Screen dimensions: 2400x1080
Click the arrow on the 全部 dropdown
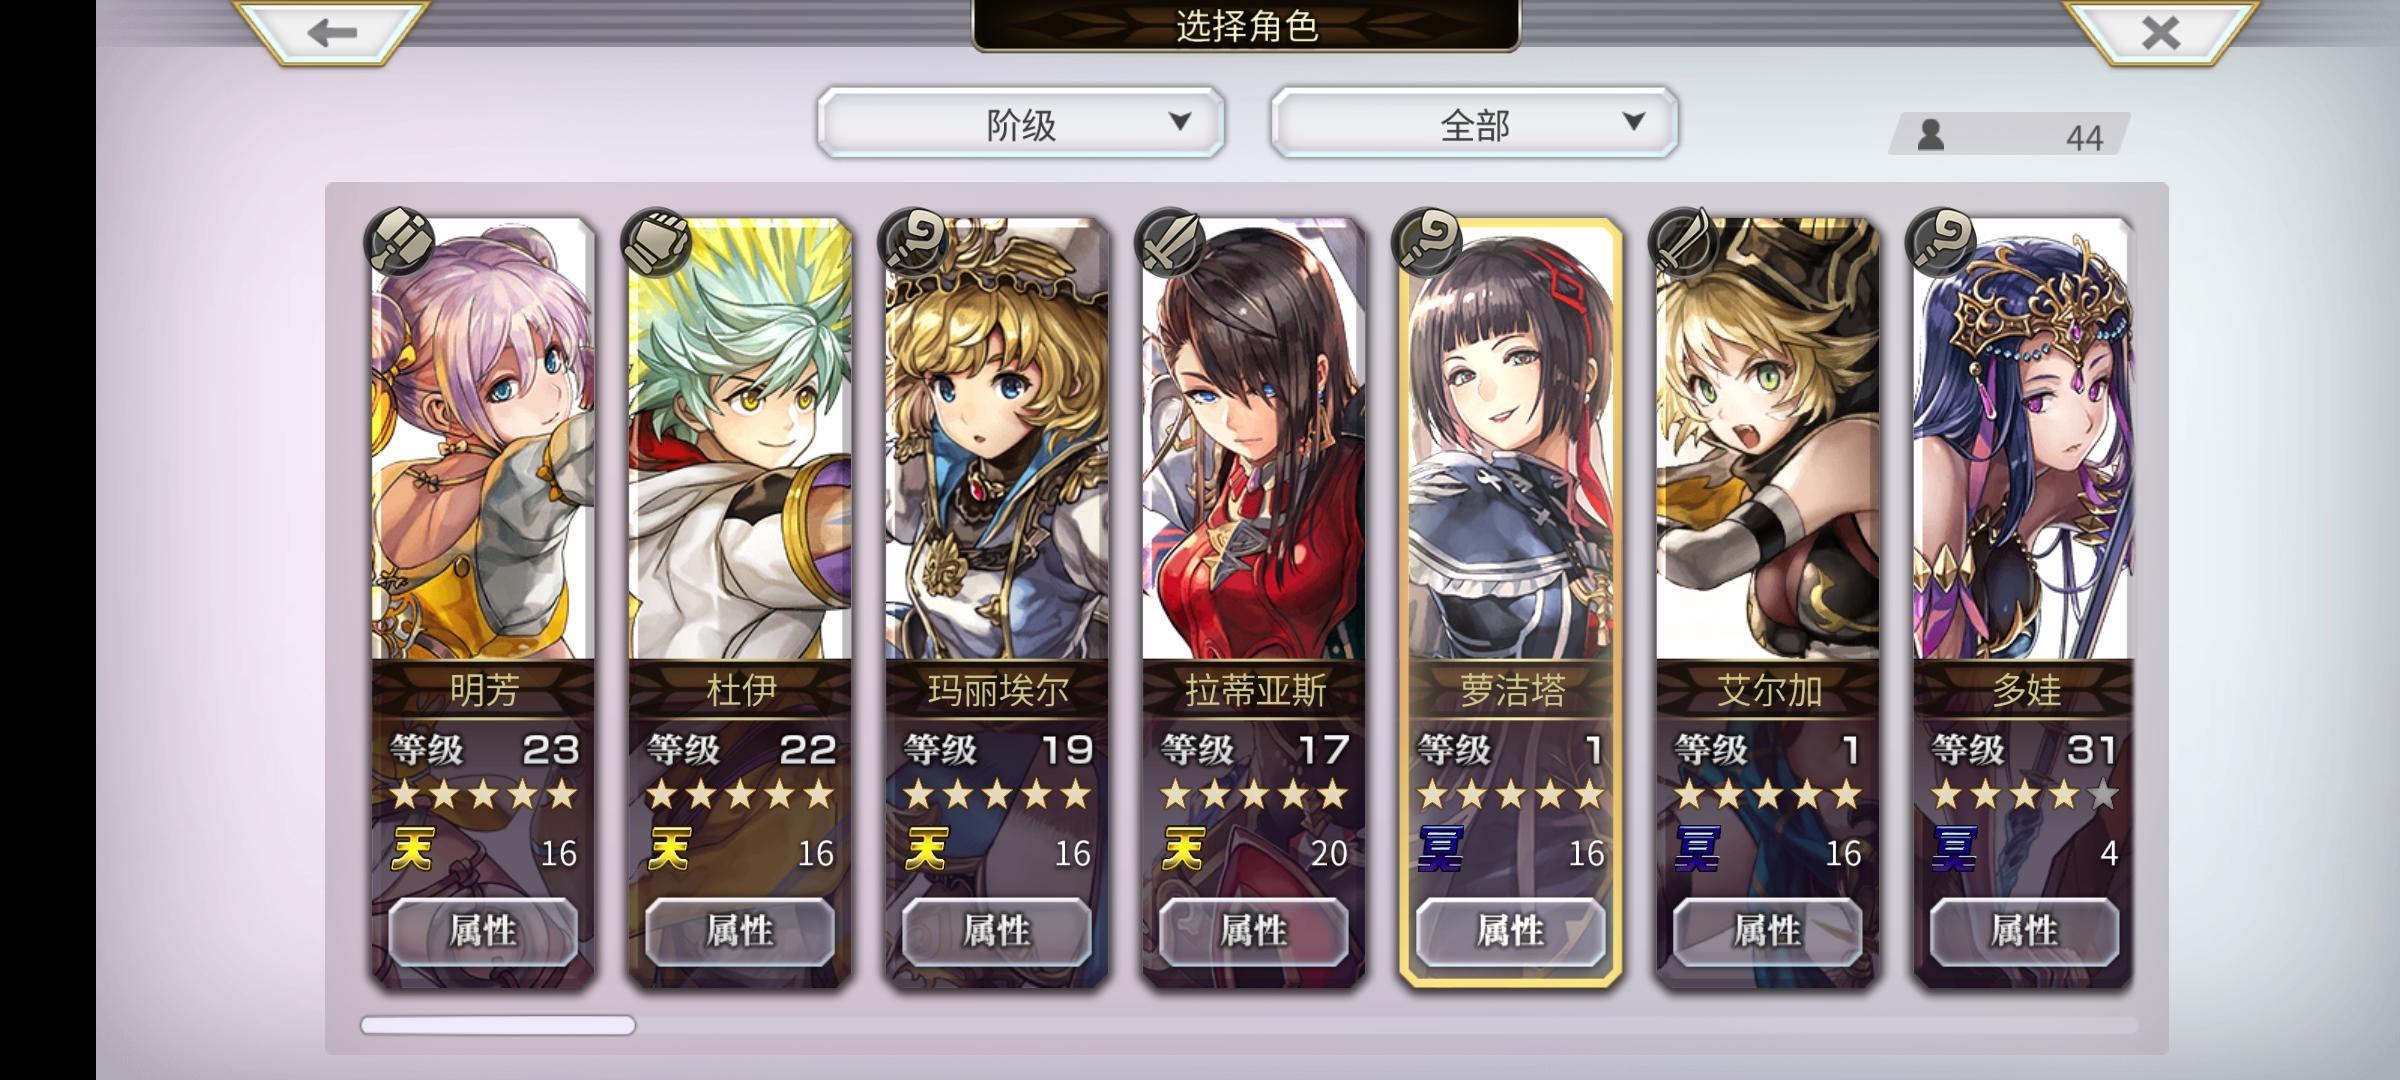pyautogui.click(x=1634, y=122)
